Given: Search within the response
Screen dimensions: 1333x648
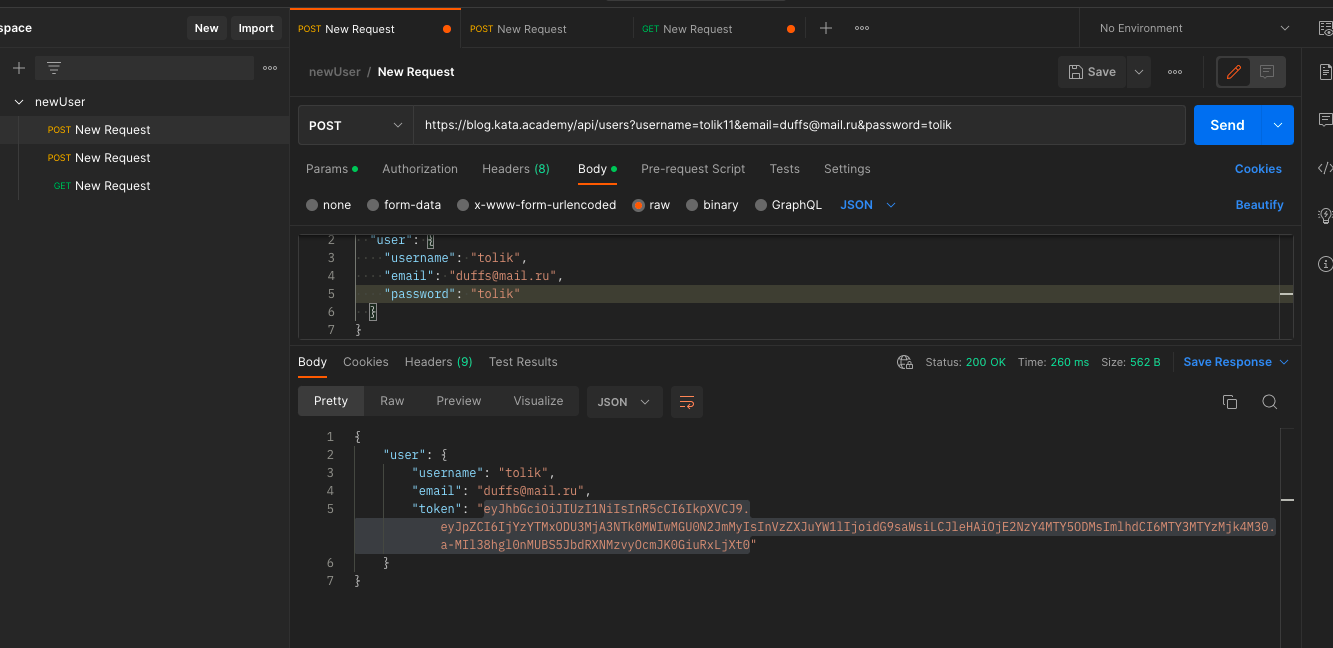Looking at the screenshot, I should coord(1269,401).
